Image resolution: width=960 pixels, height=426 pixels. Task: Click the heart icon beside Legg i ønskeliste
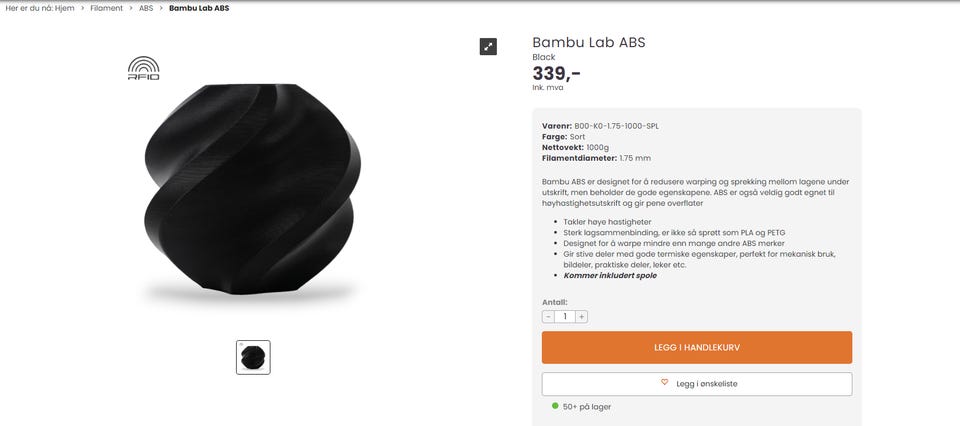coord(664,383)
